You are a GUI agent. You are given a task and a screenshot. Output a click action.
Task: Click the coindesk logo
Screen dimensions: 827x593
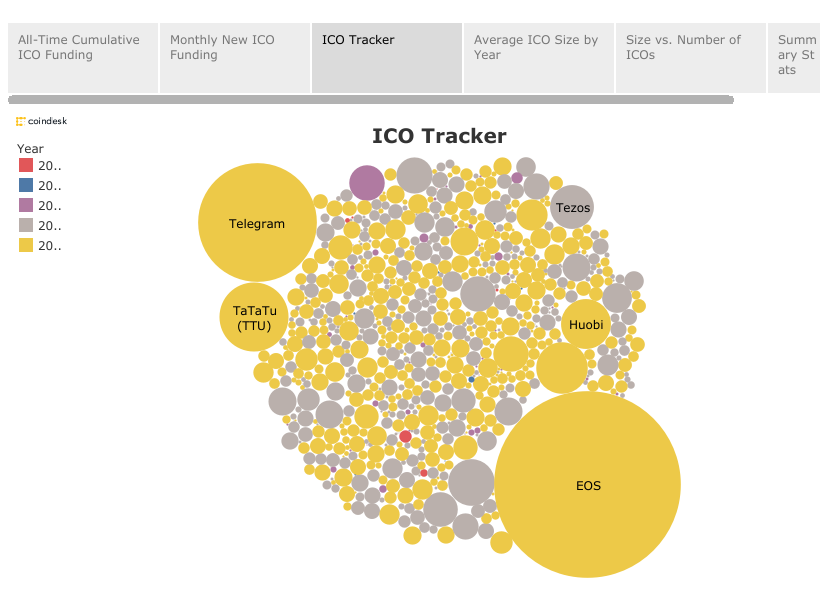pyautogui.click(x=42, y=121)
